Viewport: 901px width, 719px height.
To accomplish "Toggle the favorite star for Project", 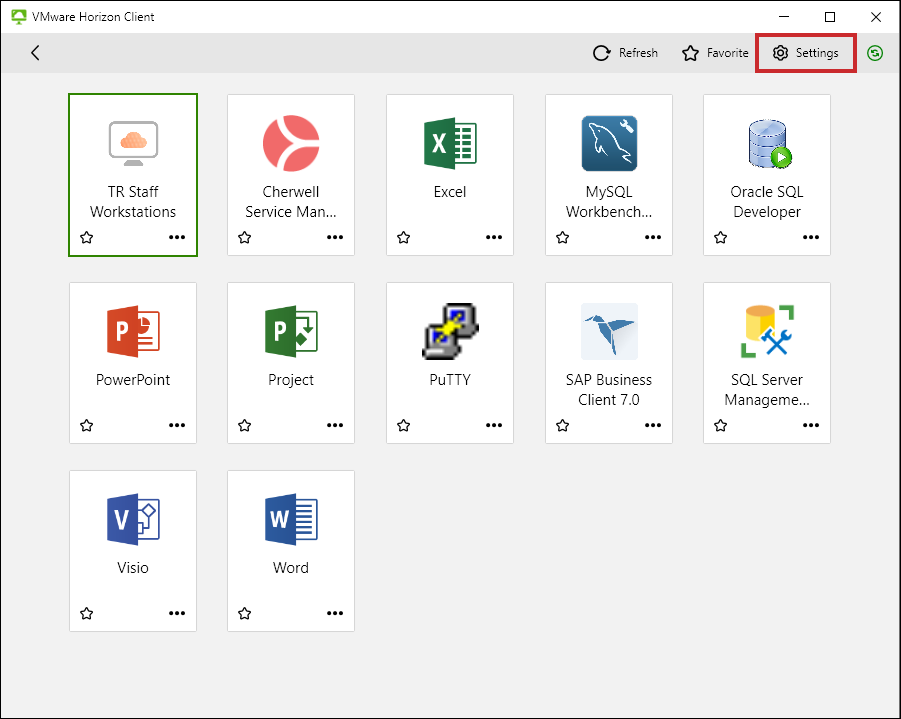I will click(245, 425).
